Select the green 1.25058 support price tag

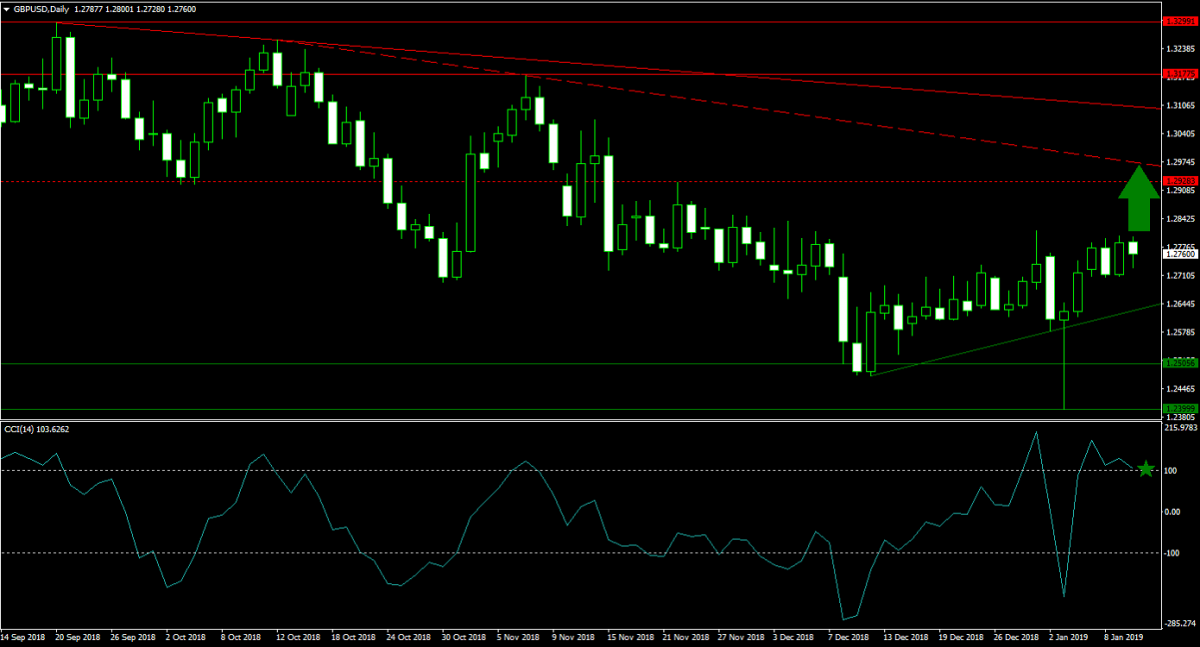click(x=1179, y=363)
